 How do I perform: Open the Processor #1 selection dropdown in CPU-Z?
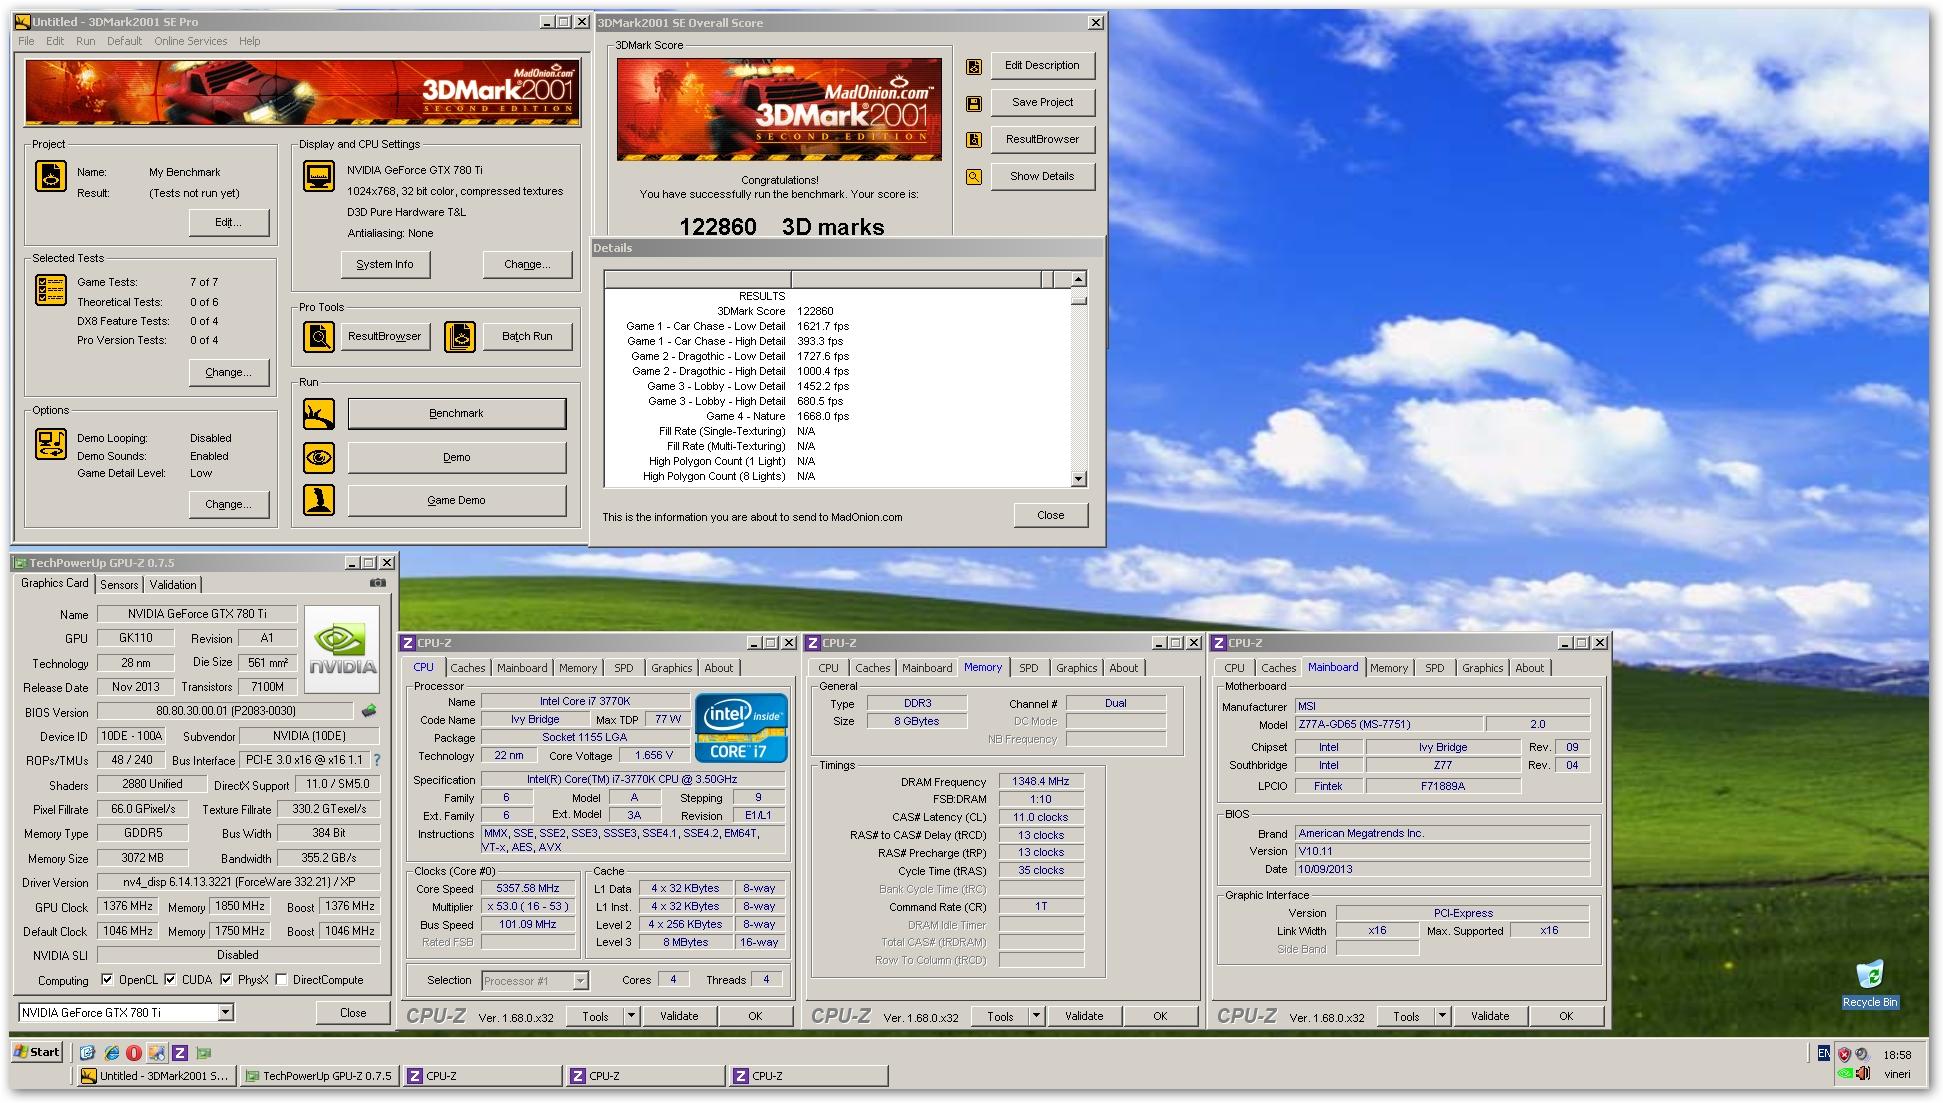[580, 981]
